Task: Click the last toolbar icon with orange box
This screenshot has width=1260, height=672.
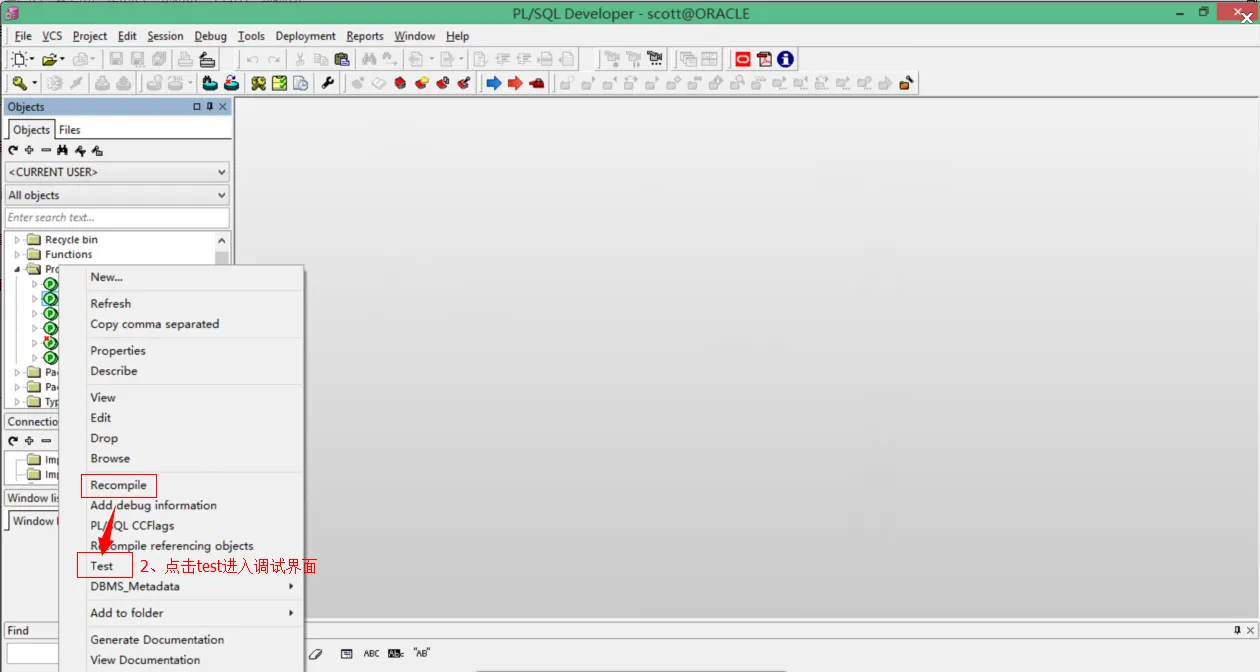Action: click(907, 83)
